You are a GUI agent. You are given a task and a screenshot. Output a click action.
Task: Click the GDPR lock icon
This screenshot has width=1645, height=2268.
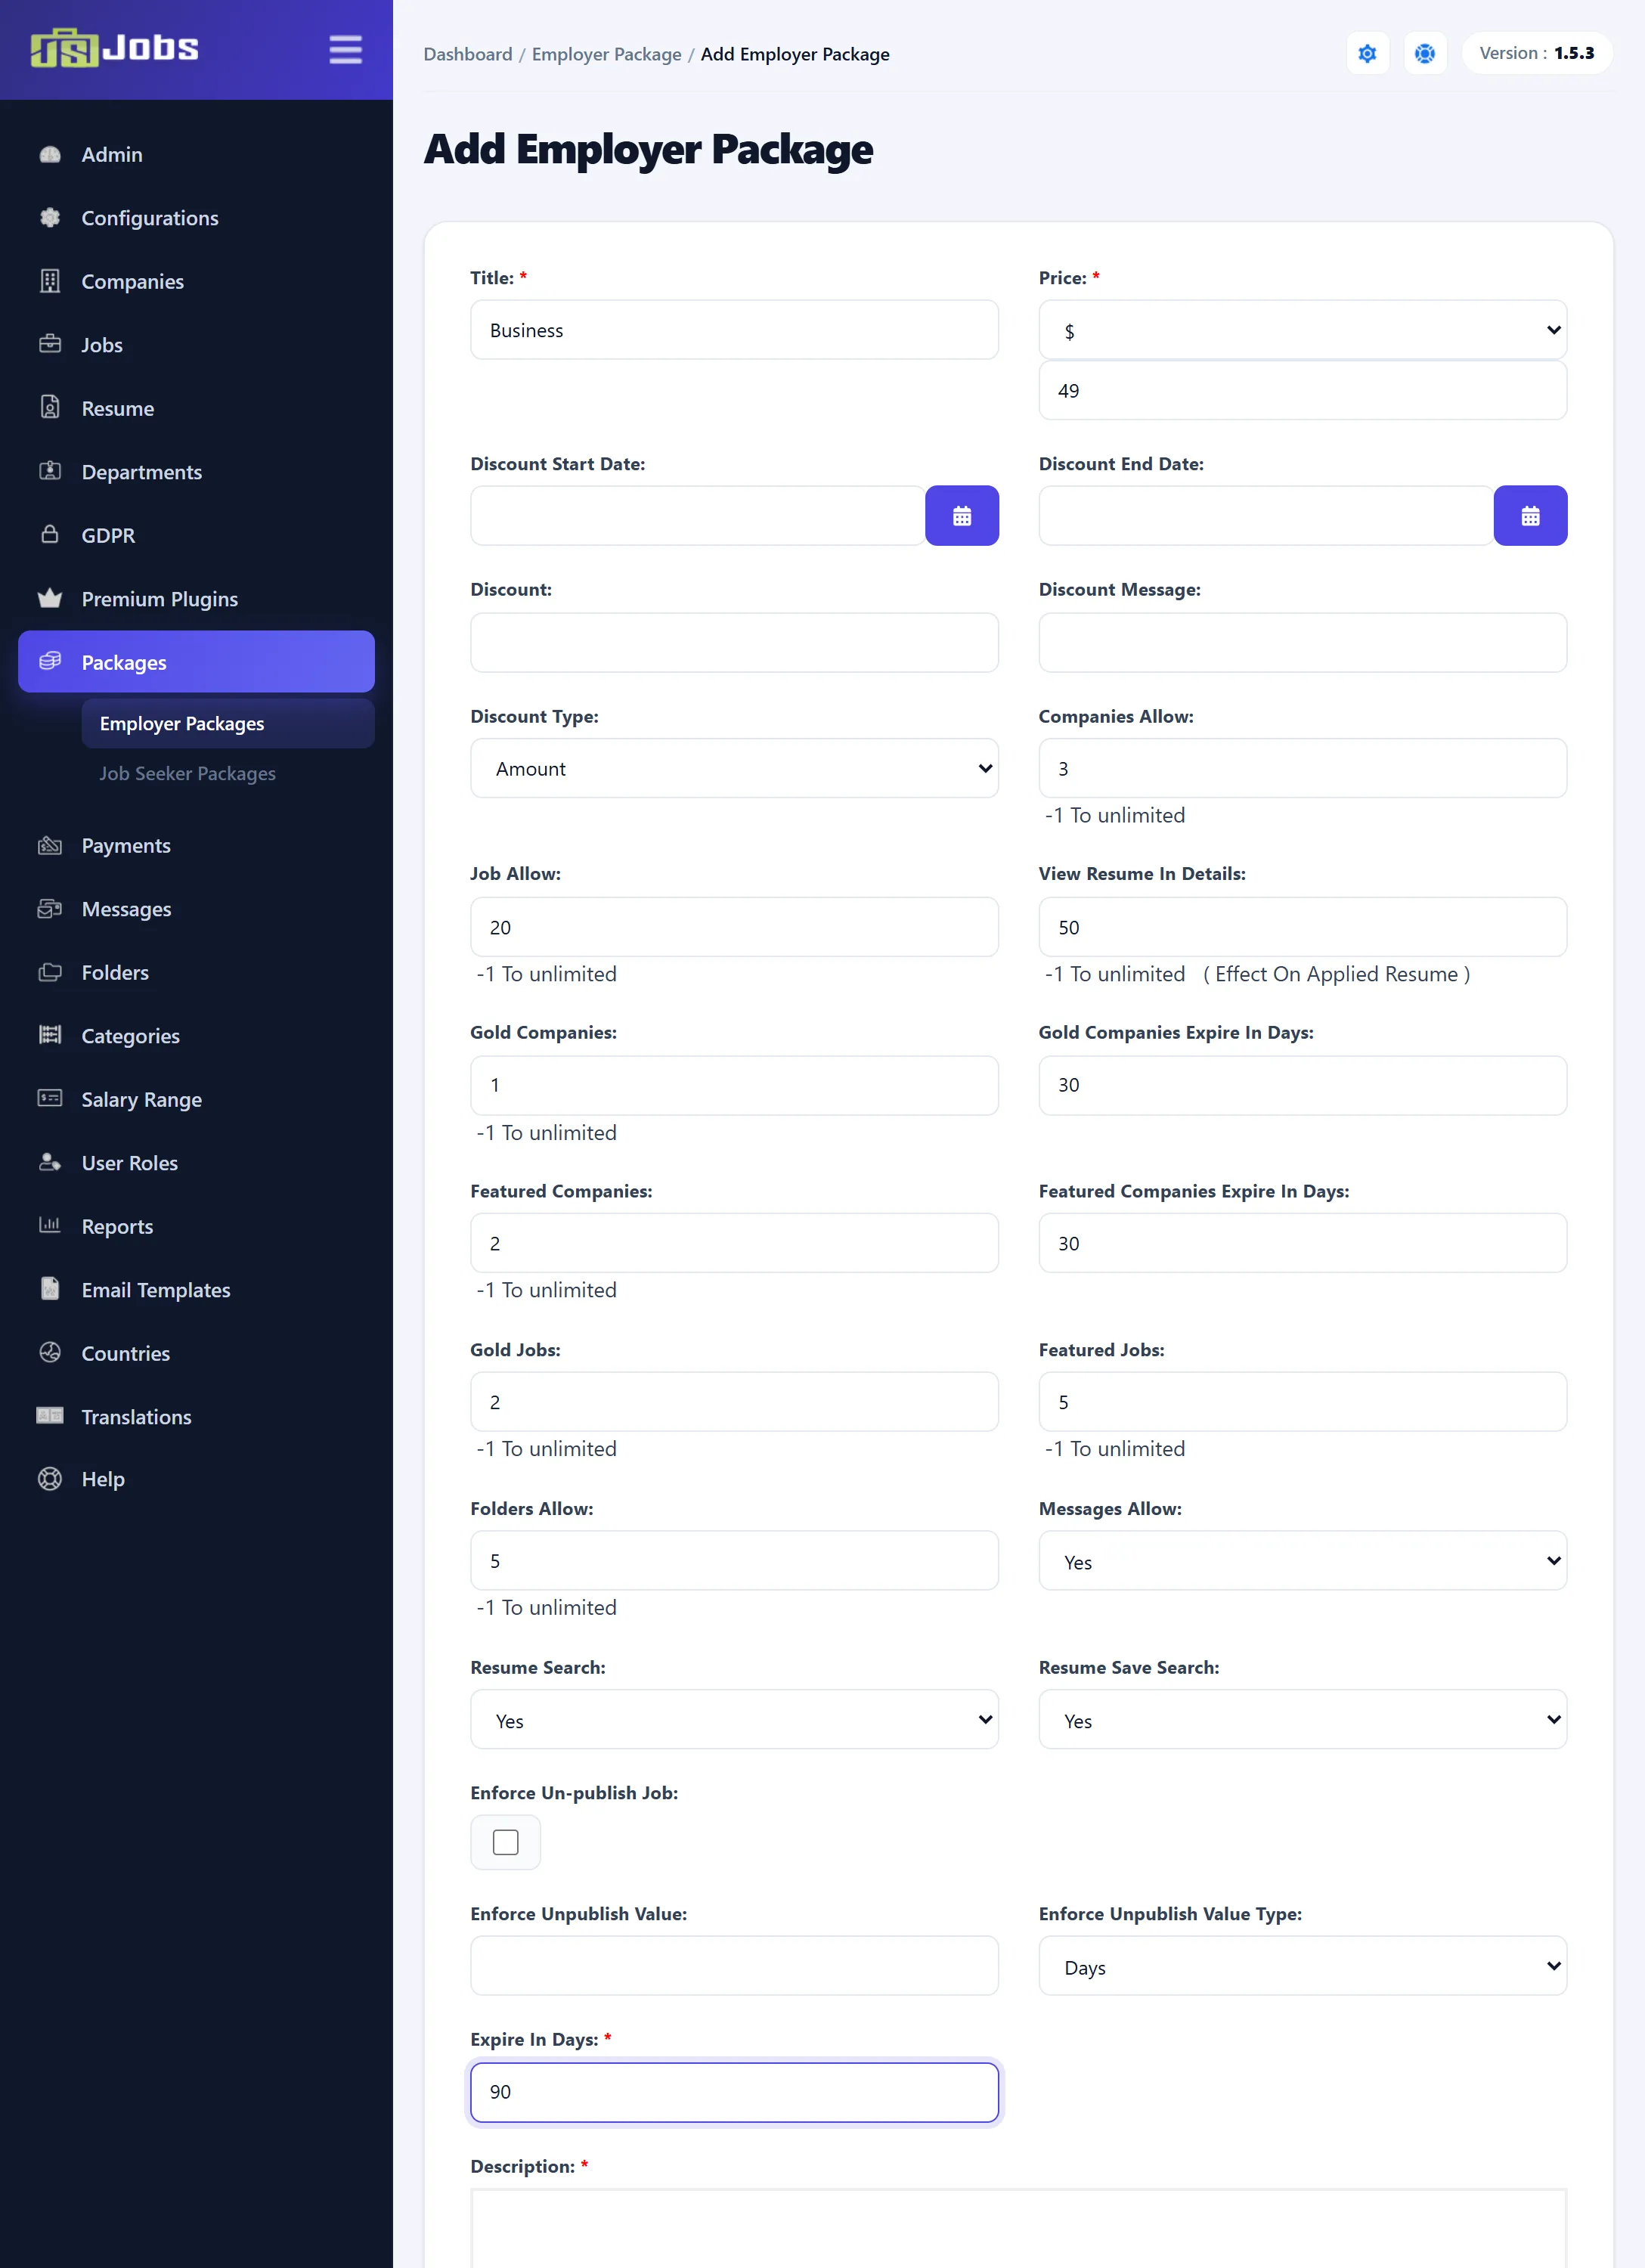click(50, 534)
